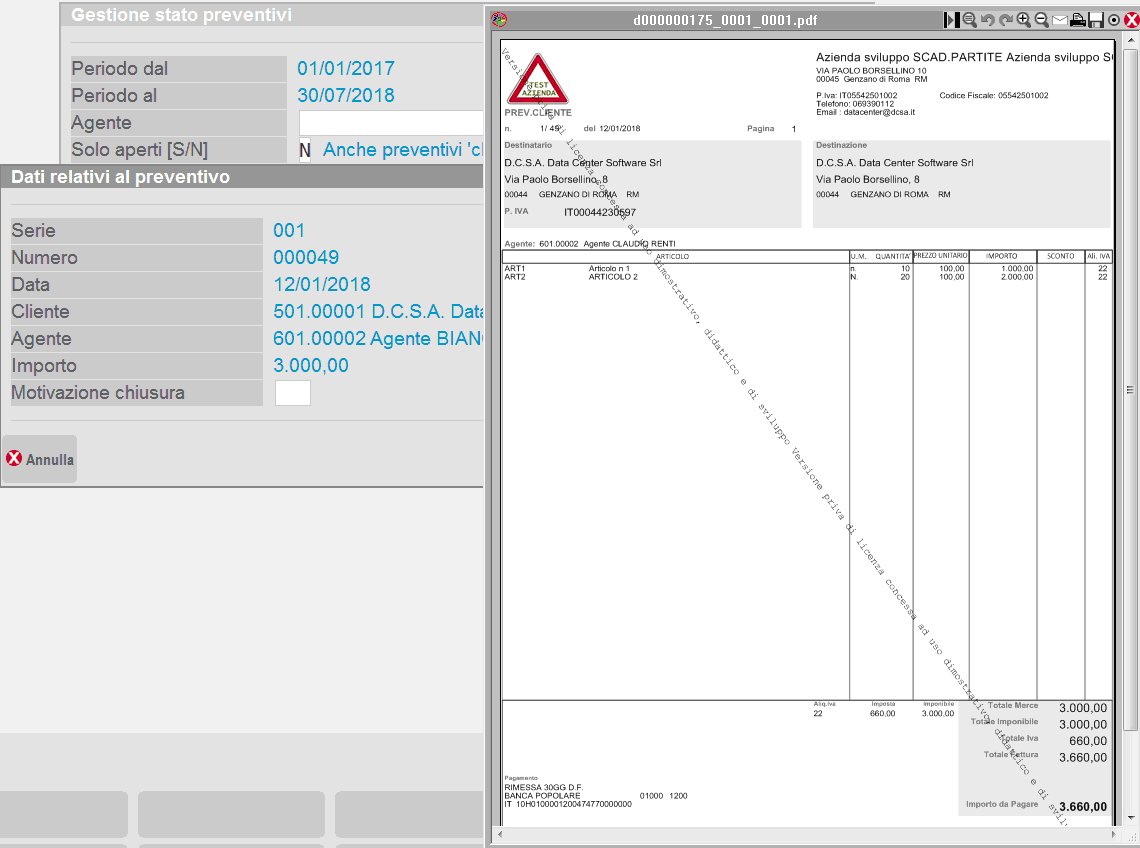This screenshot has height=848, width=1140.
Task: Click the last-page navigation icon in PDF viewer
Action: click(x=952, y=20)
